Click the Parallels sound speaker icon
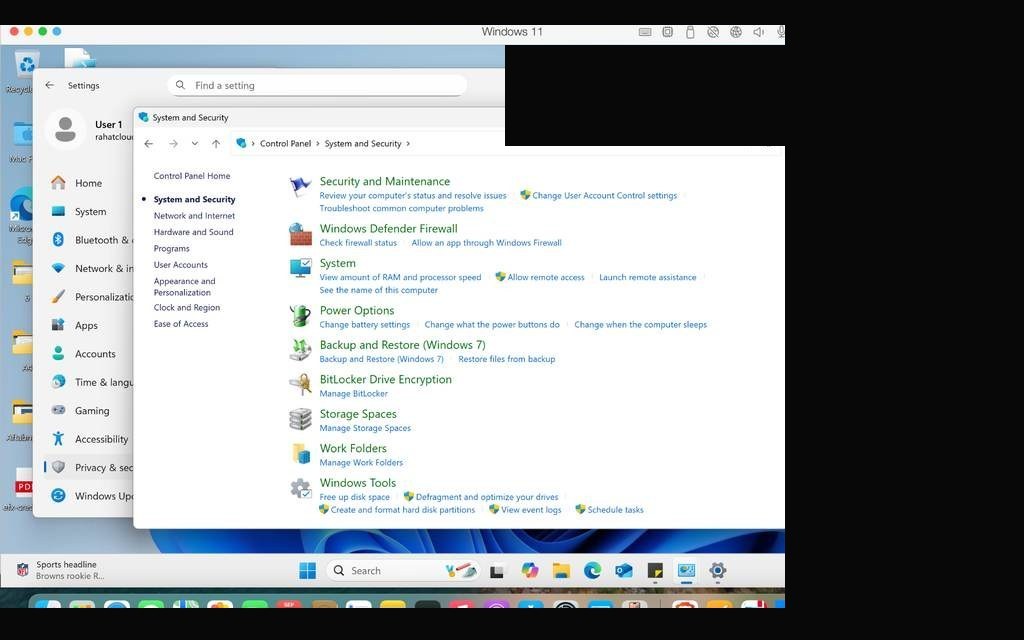This screenshot has width=1024, height=640. tap(758, 32)
